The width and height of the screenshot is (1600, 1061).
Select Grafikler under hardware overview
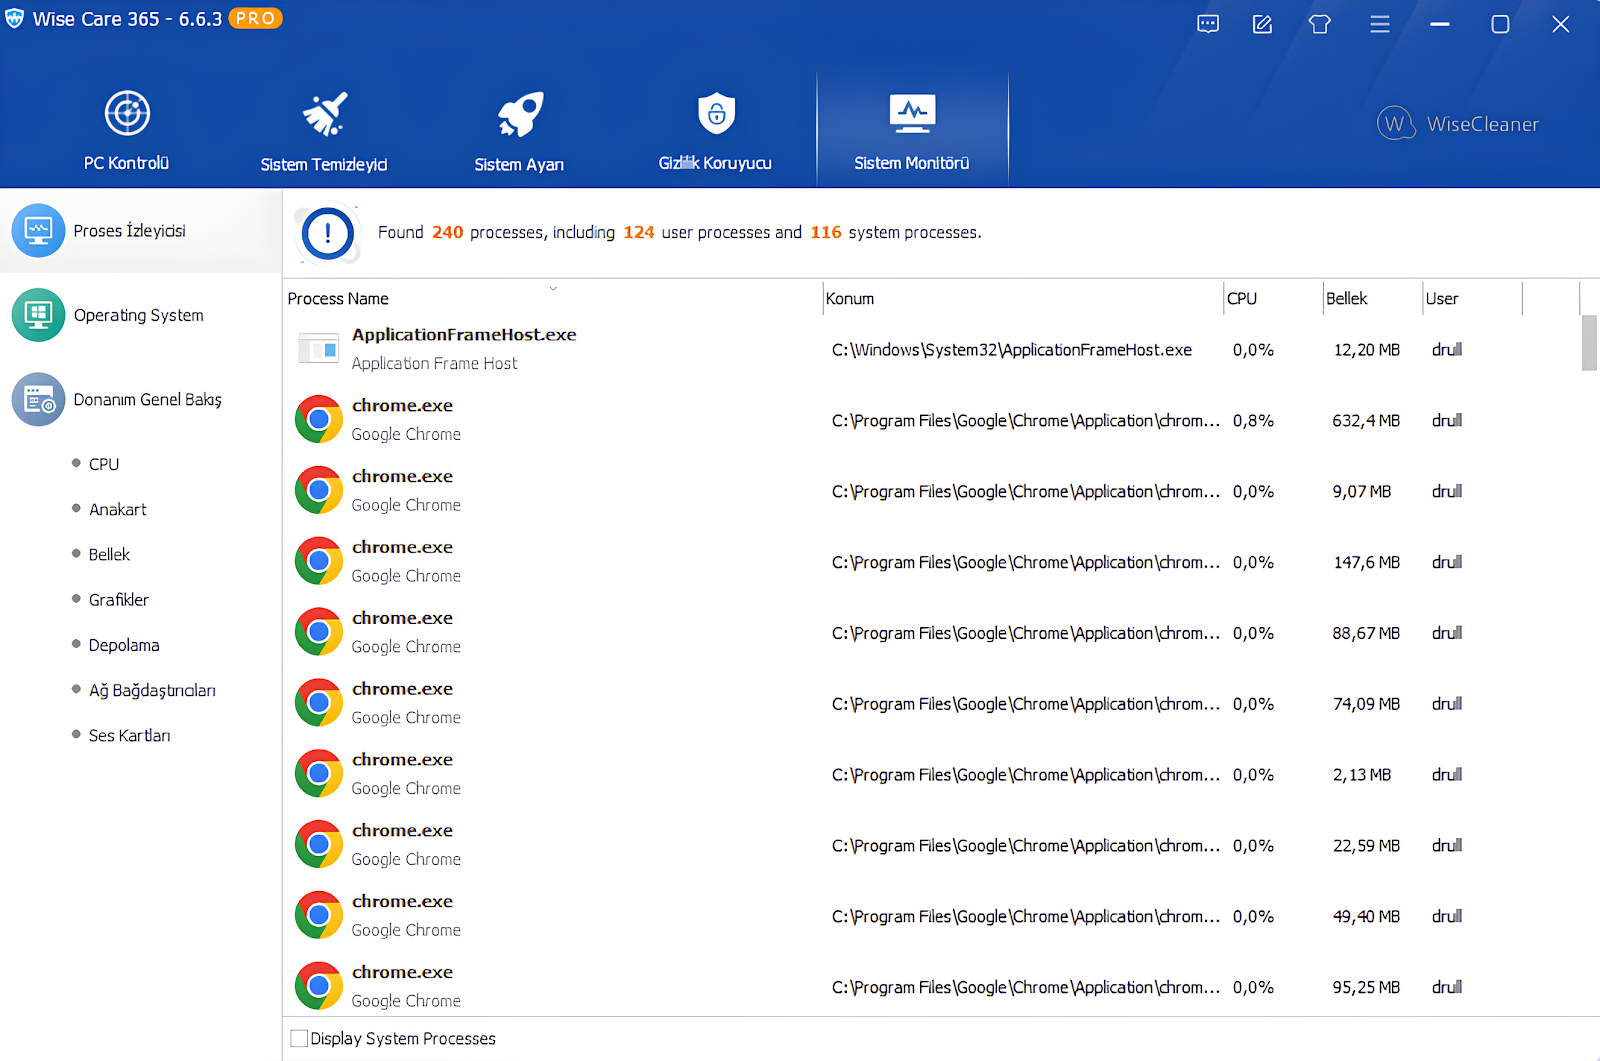[x=119, y=600]
